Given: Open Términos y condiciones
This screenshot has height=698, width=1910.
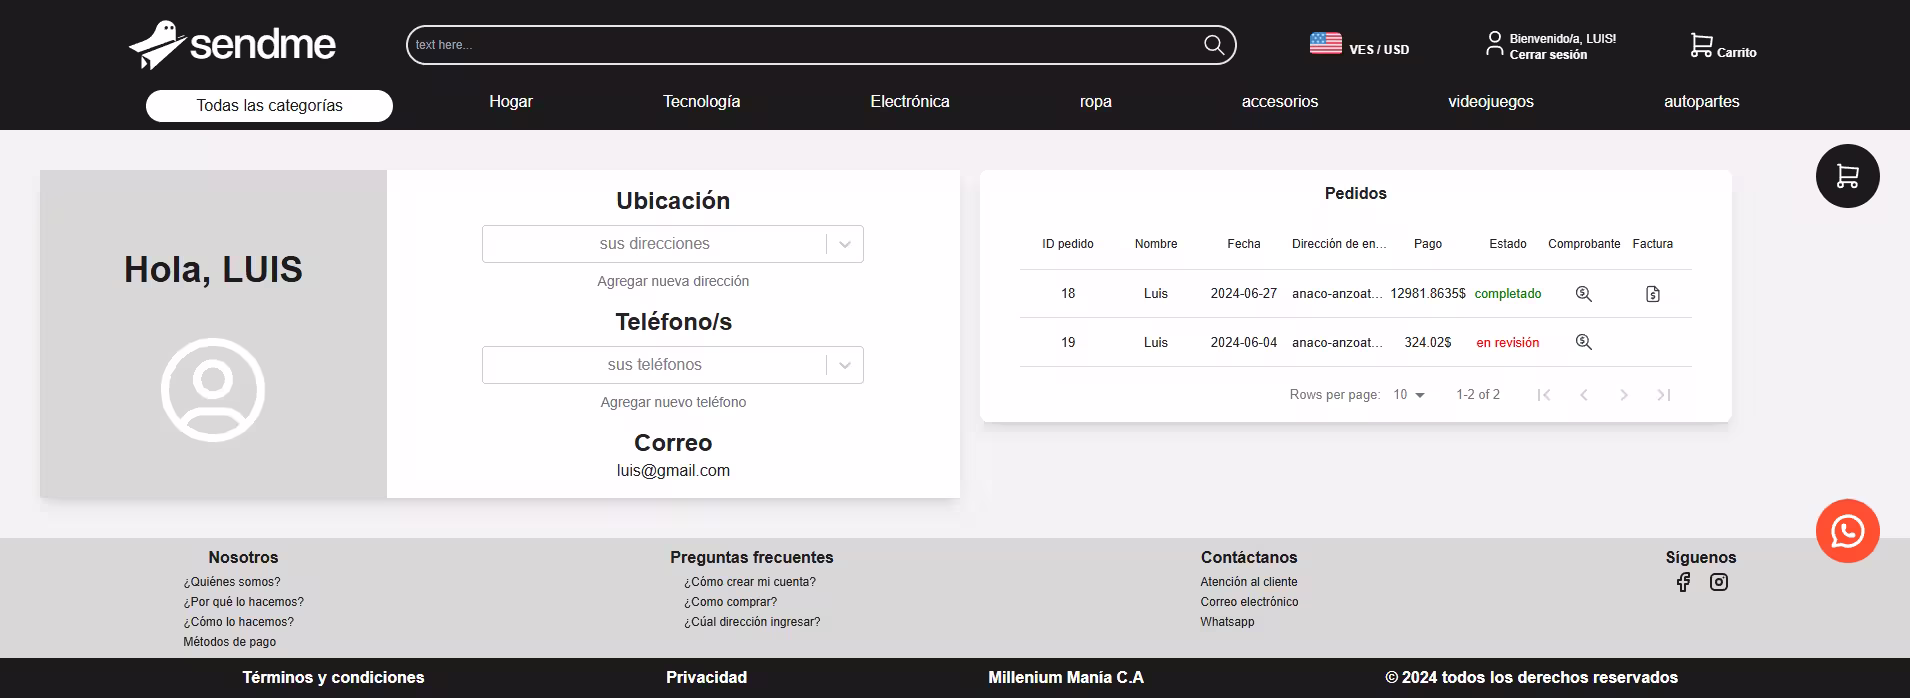Looking at the screenshot, I should (333, 677).
